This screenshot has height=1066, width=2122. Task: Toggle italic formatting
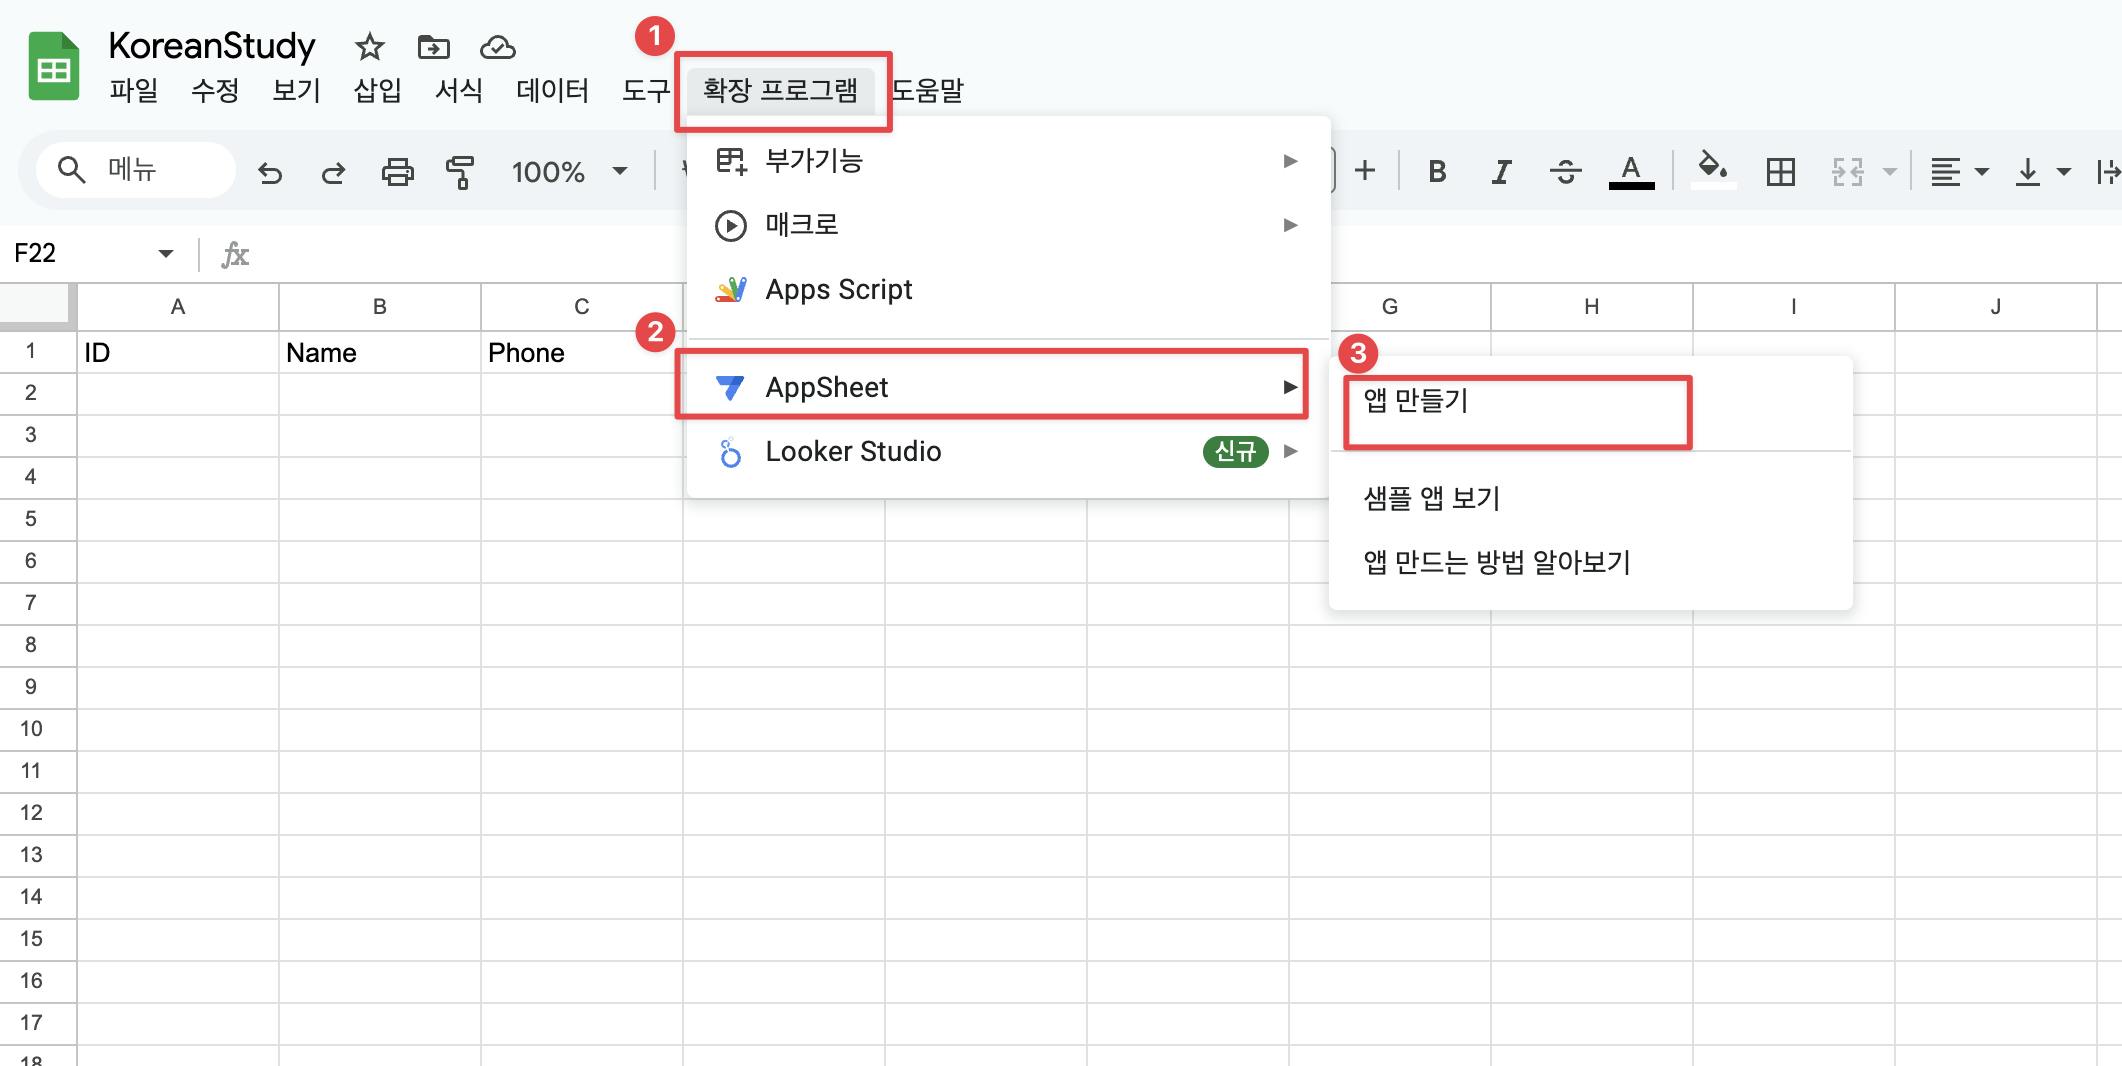(x=1500, y=172)
